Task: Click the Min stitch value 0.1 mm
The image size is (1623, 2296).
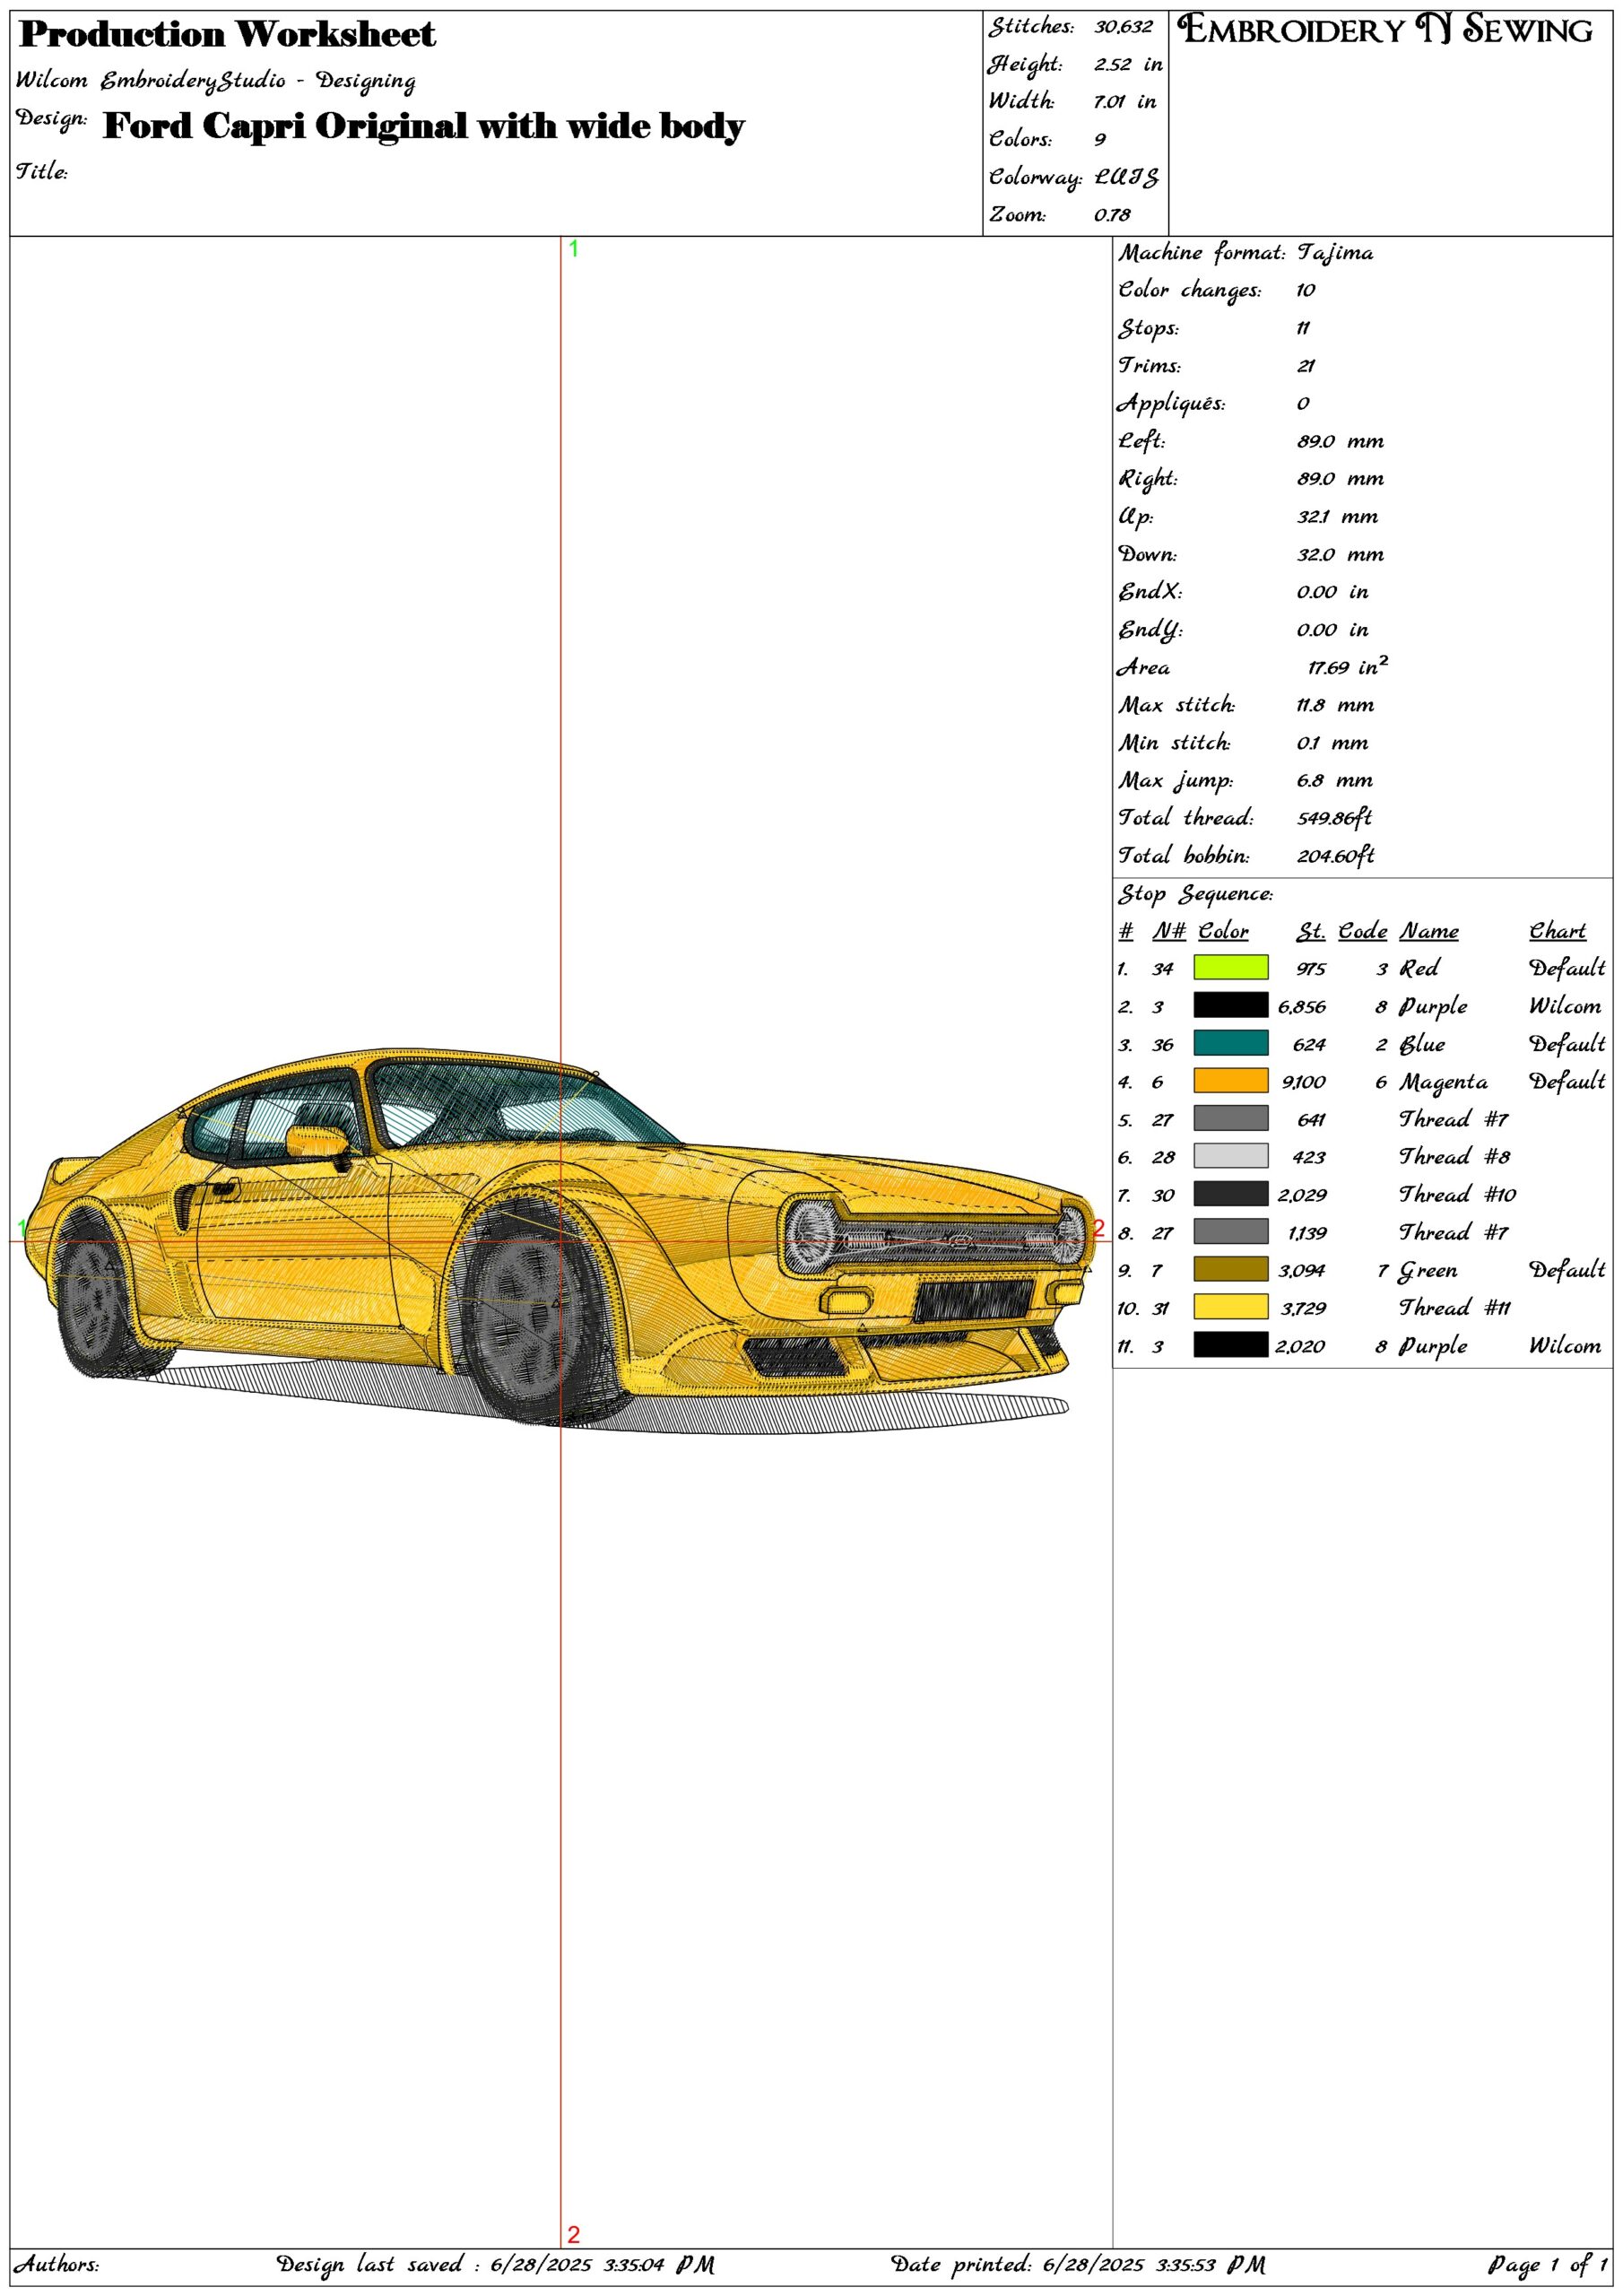Action: point(1333,743)
